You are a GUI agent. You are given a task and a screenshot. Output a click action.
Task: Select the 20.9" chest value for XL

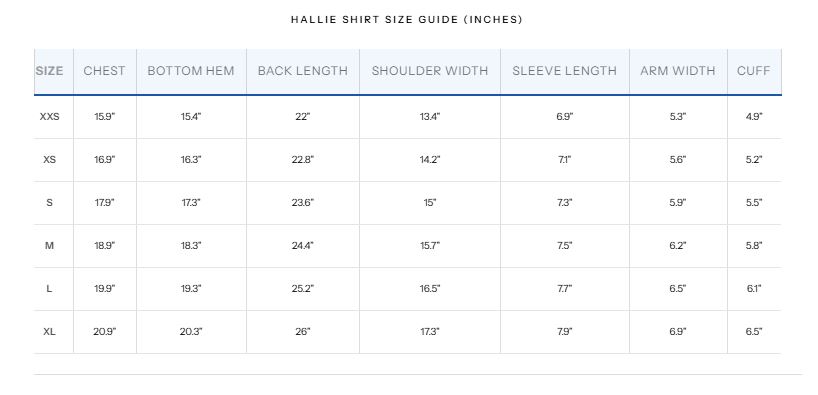pyautogui.click(x=105, y=331)
